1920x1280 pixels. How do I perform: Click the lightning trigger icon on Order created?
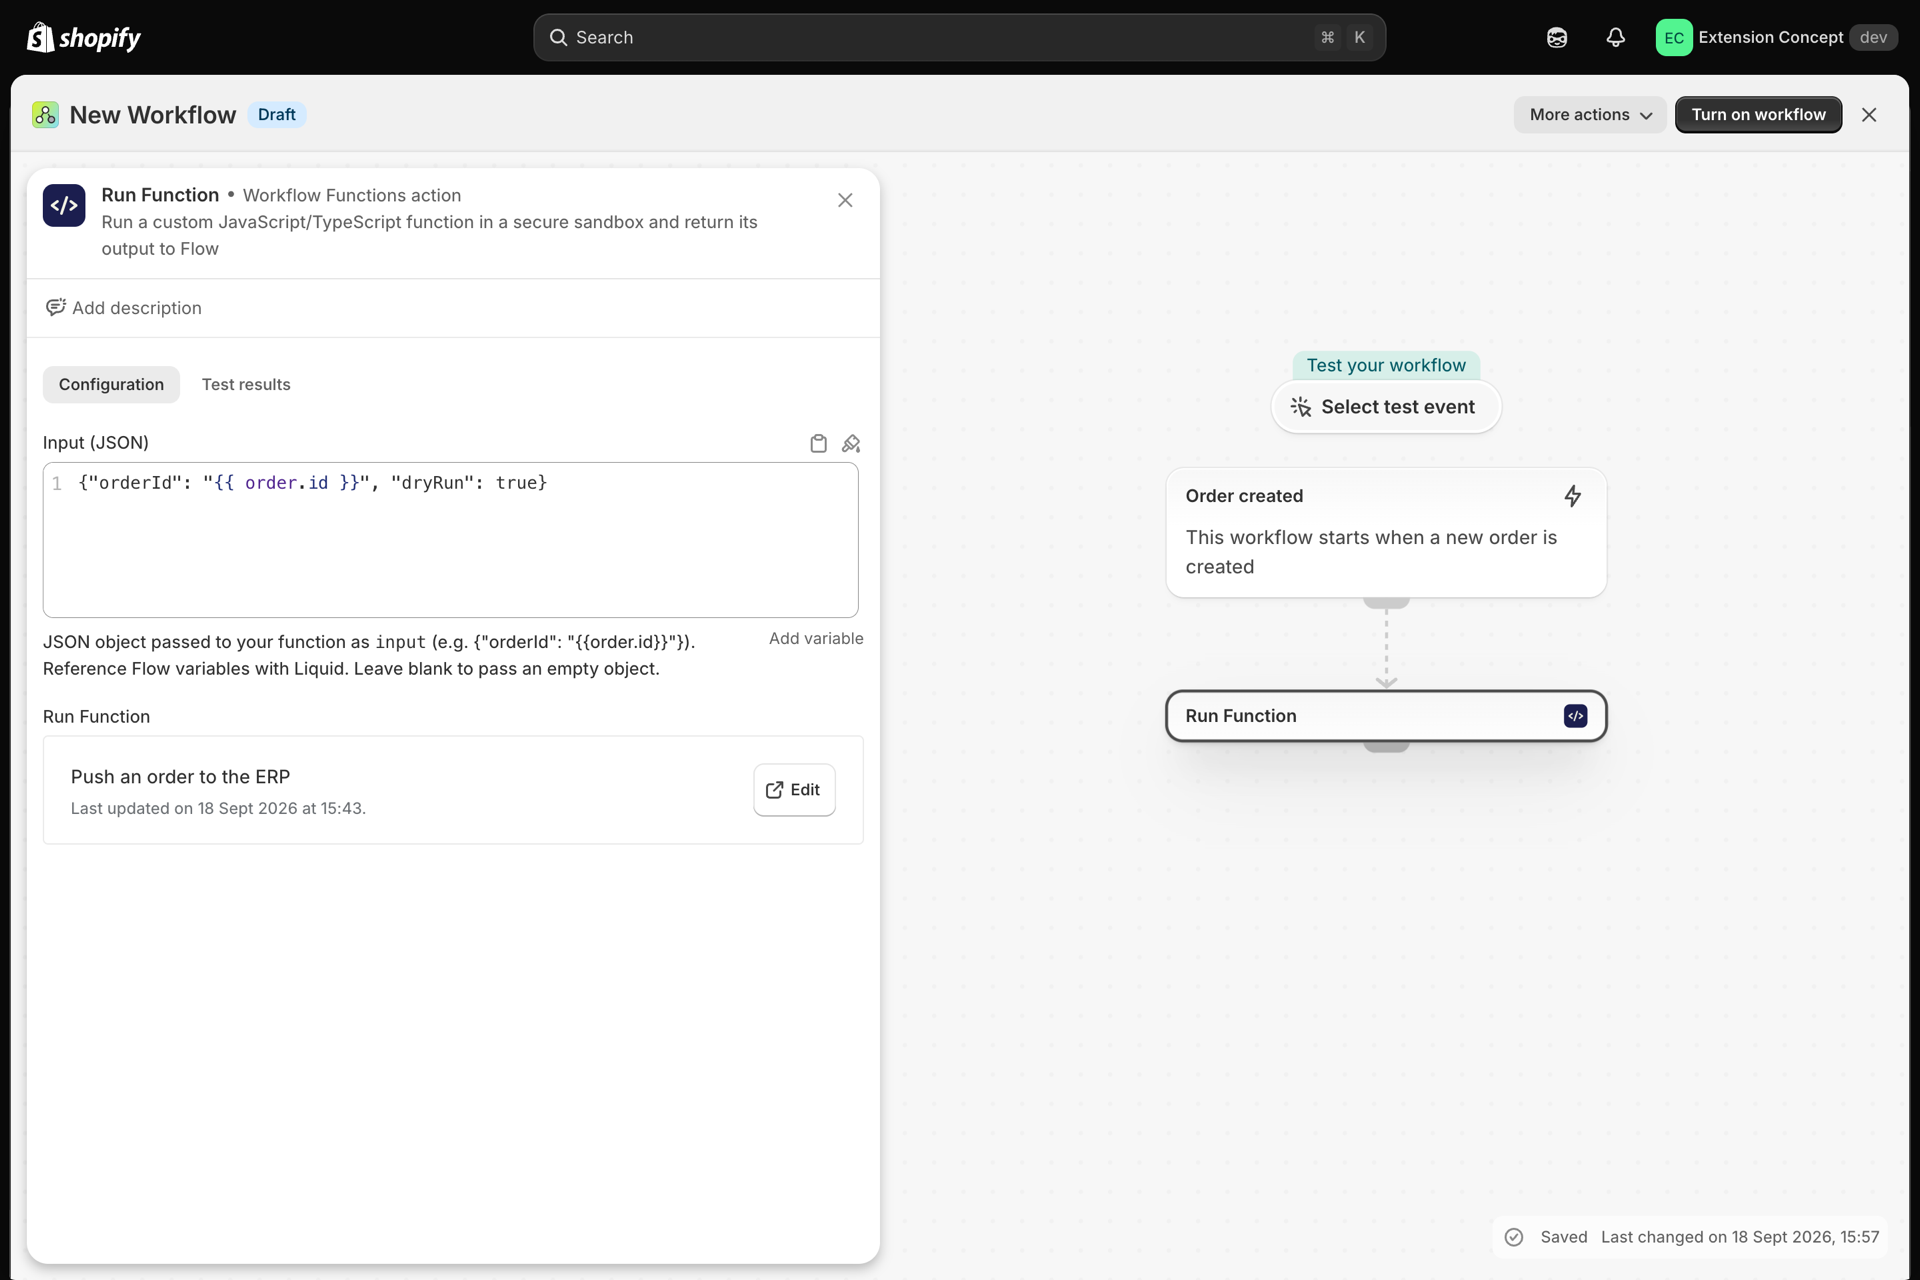[1573, 496]
